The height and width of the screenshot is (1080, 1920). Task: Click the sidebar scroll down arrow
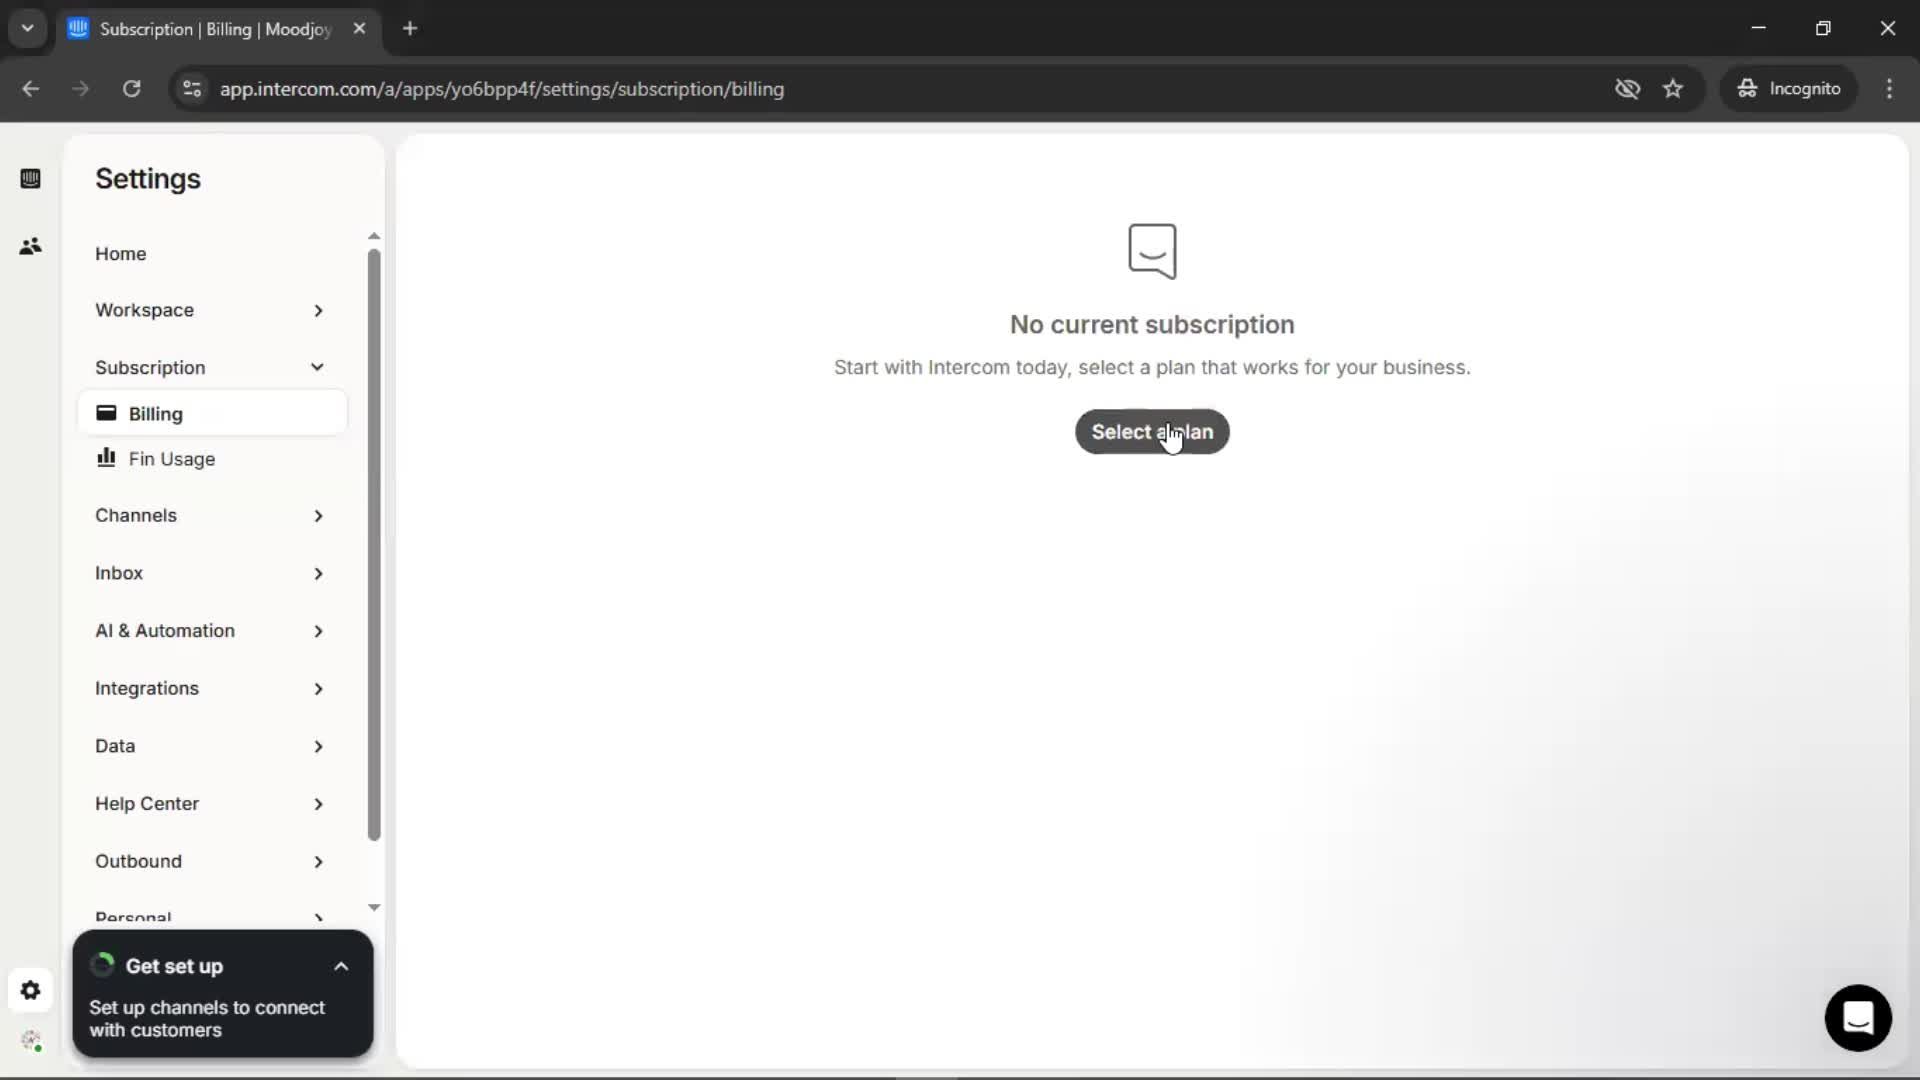pos(374,907)
